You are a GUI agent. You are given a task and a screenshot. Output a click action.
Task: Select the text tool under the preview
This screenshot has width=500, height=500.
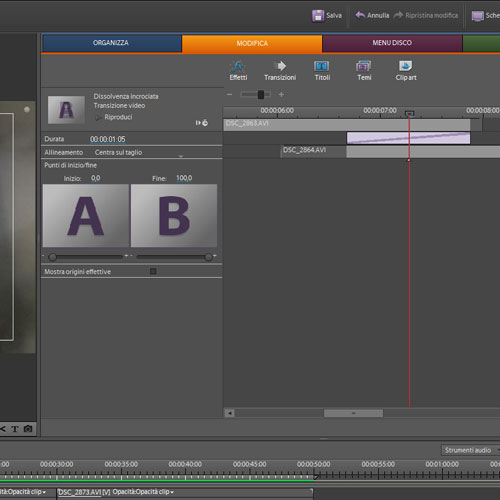pos(15,429)
